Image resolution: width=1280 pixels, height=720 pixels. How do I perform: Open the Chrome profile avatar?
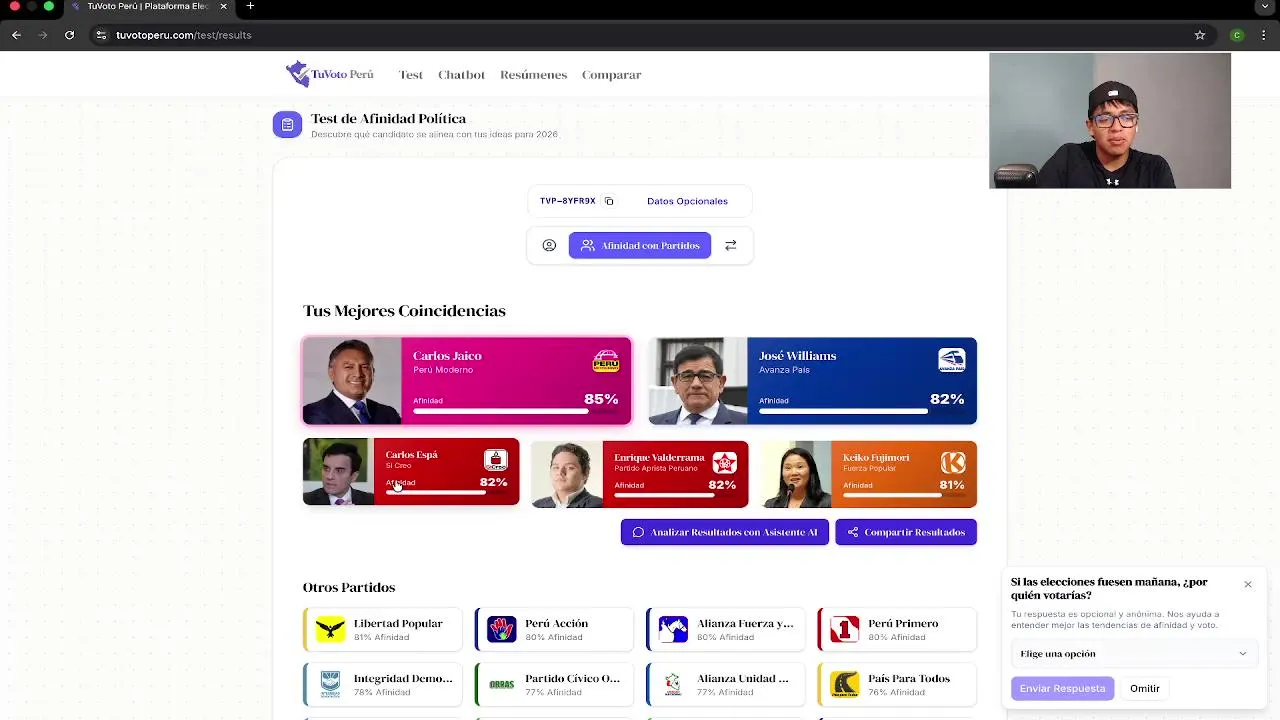pyautogui.click(x=1237, y=35)
